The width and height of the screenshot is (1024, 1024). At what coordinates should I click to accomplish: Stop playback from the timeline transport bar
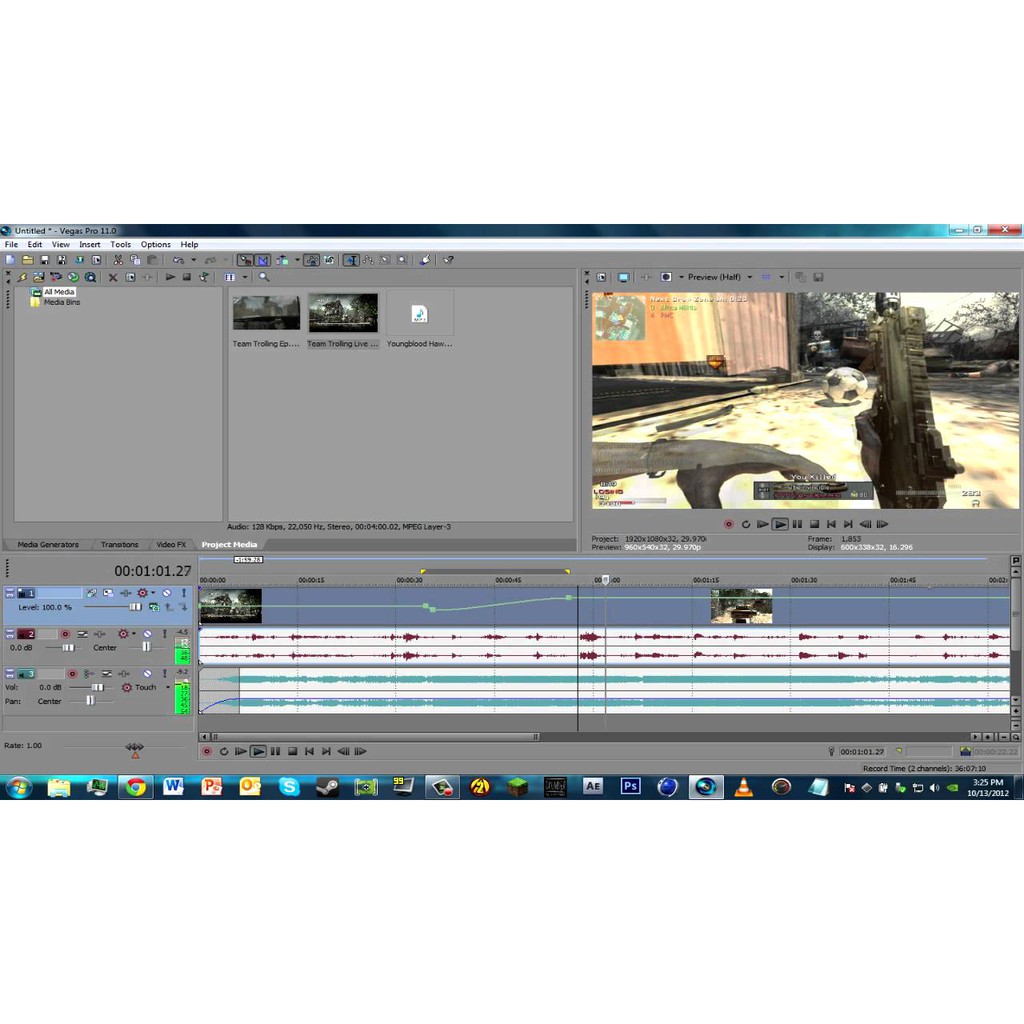click(x=292, y=751)
